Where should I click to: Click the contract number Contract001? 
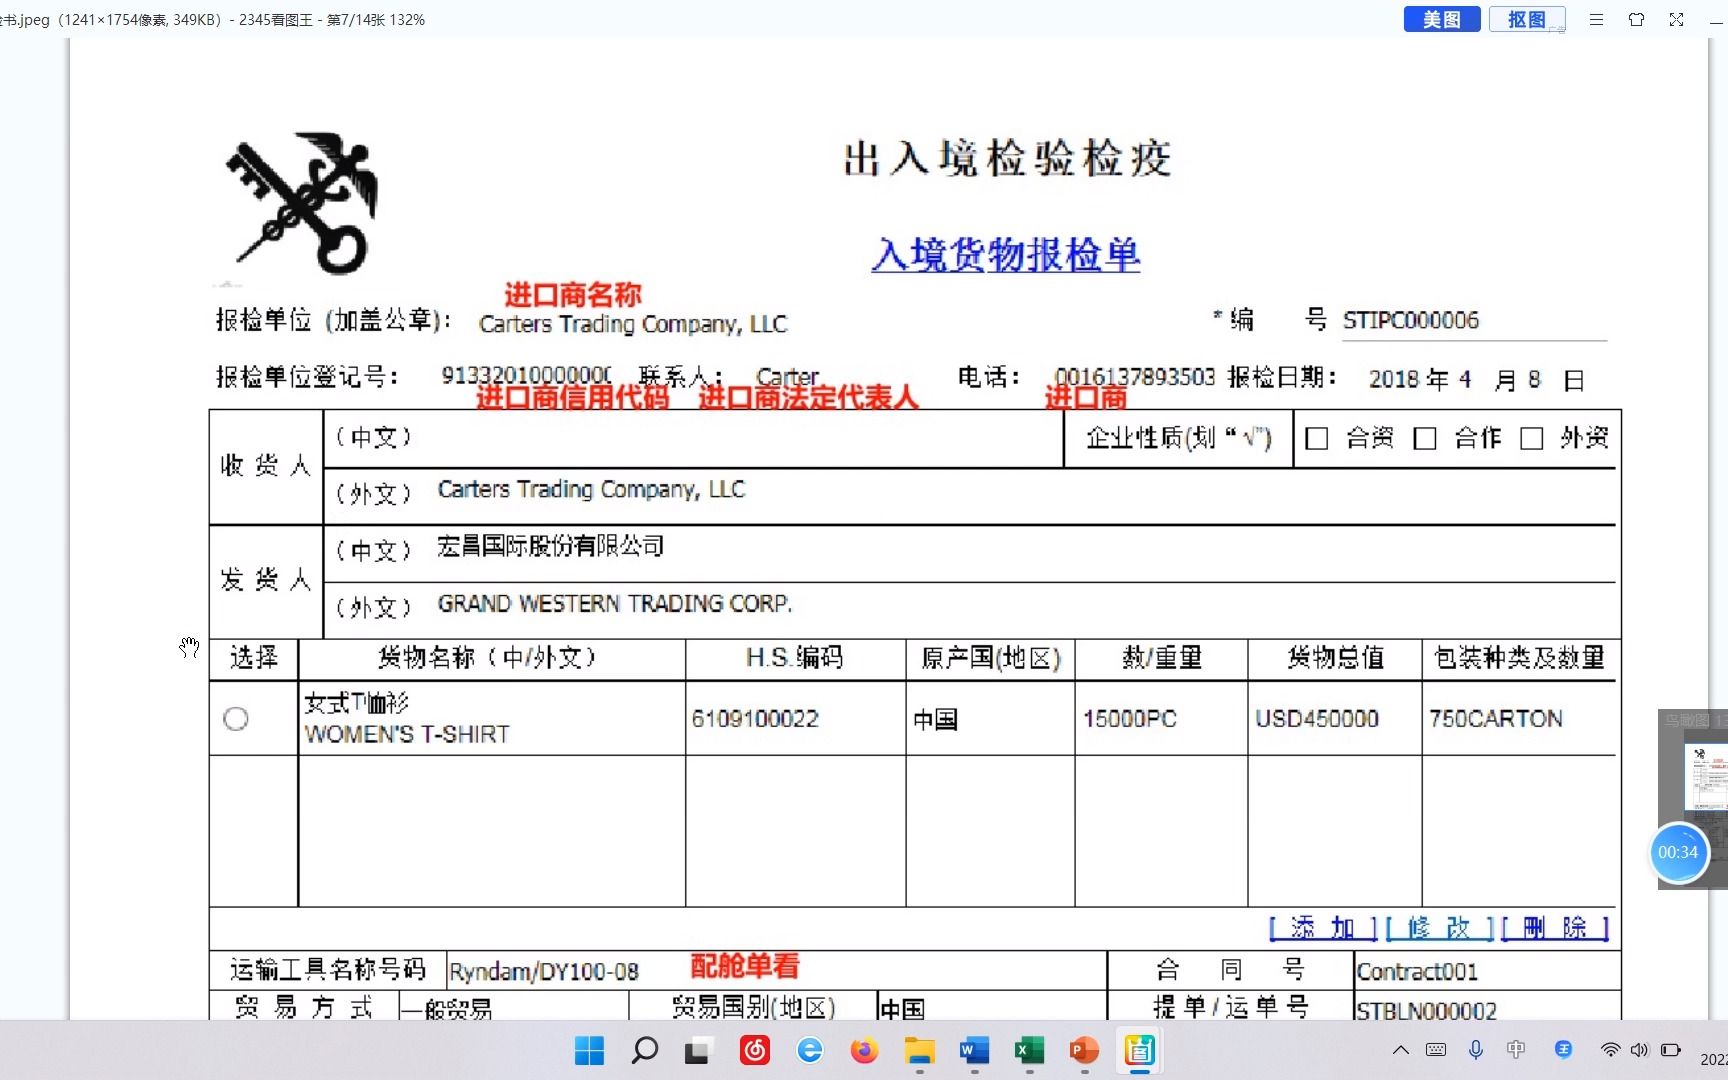coord(1417,972)
